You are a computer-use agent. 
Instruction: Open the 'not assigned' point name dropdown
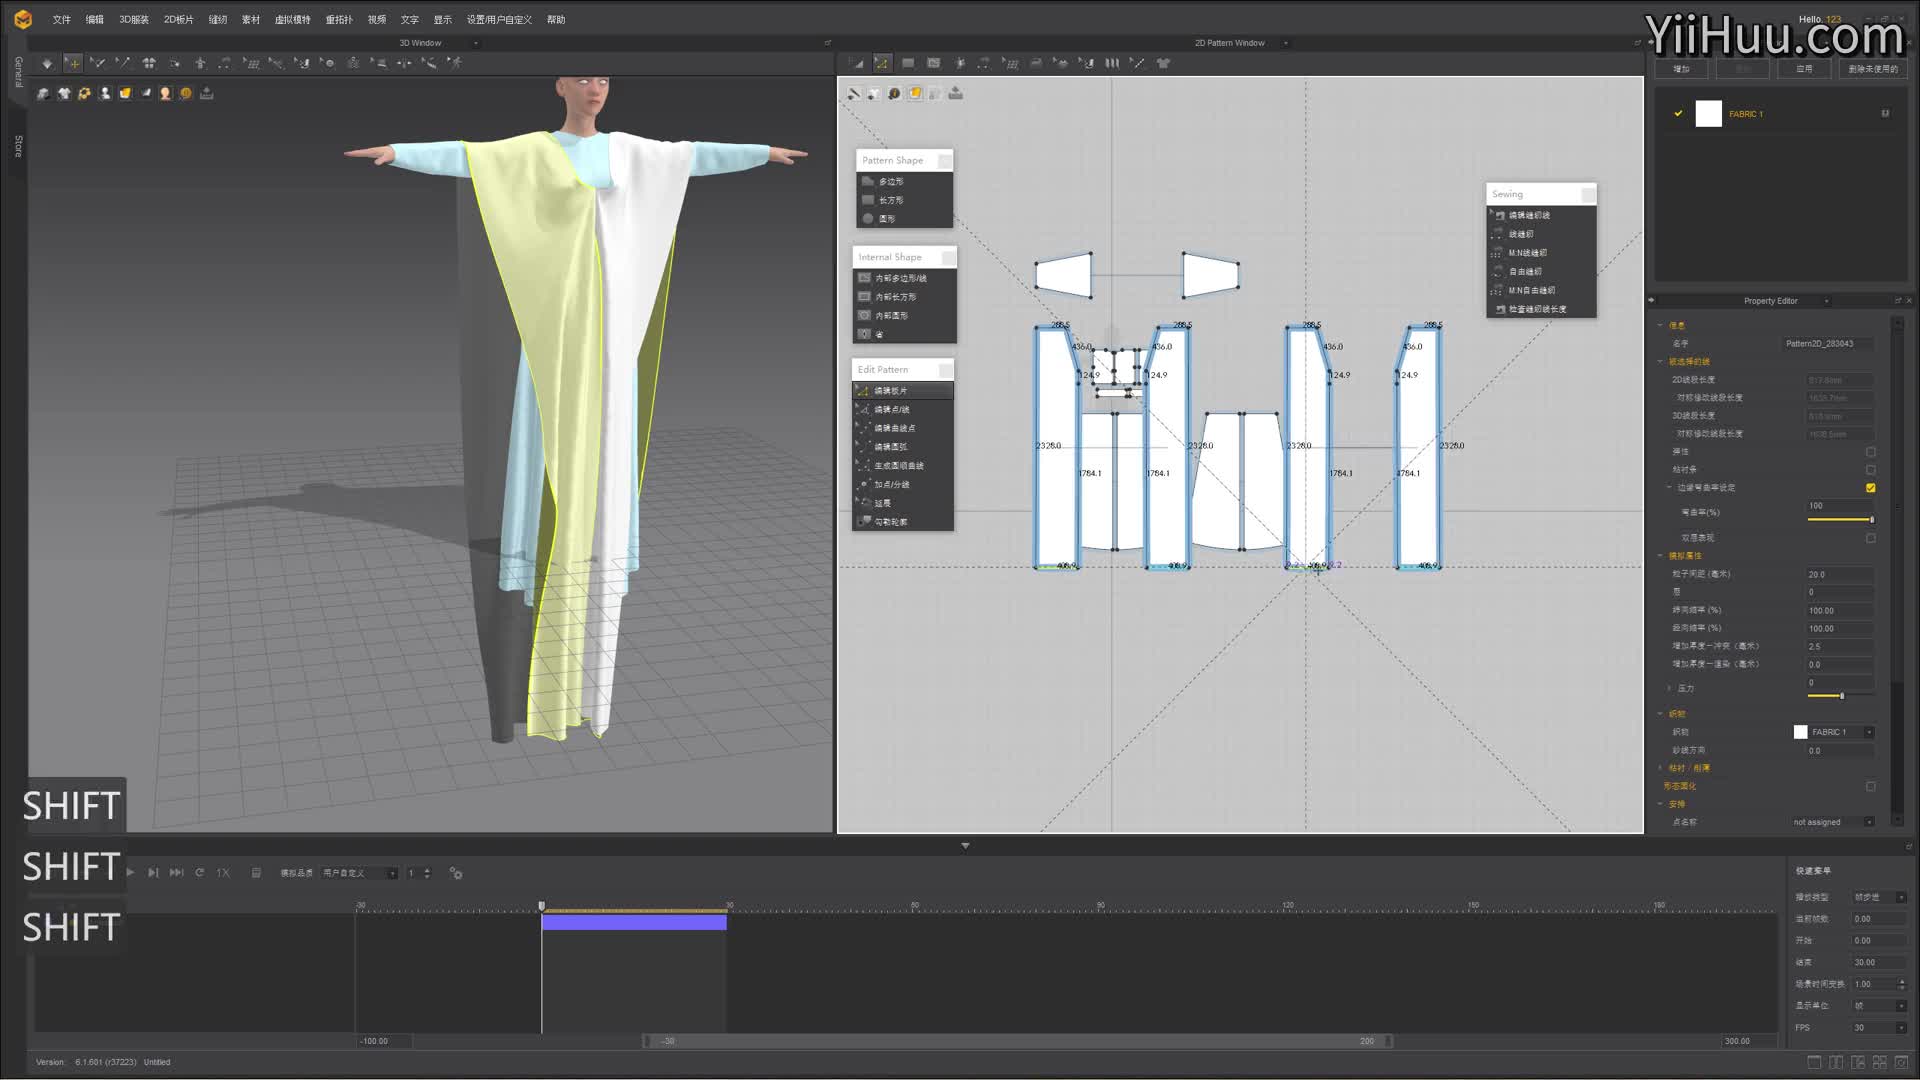(x=1868, y=823)
